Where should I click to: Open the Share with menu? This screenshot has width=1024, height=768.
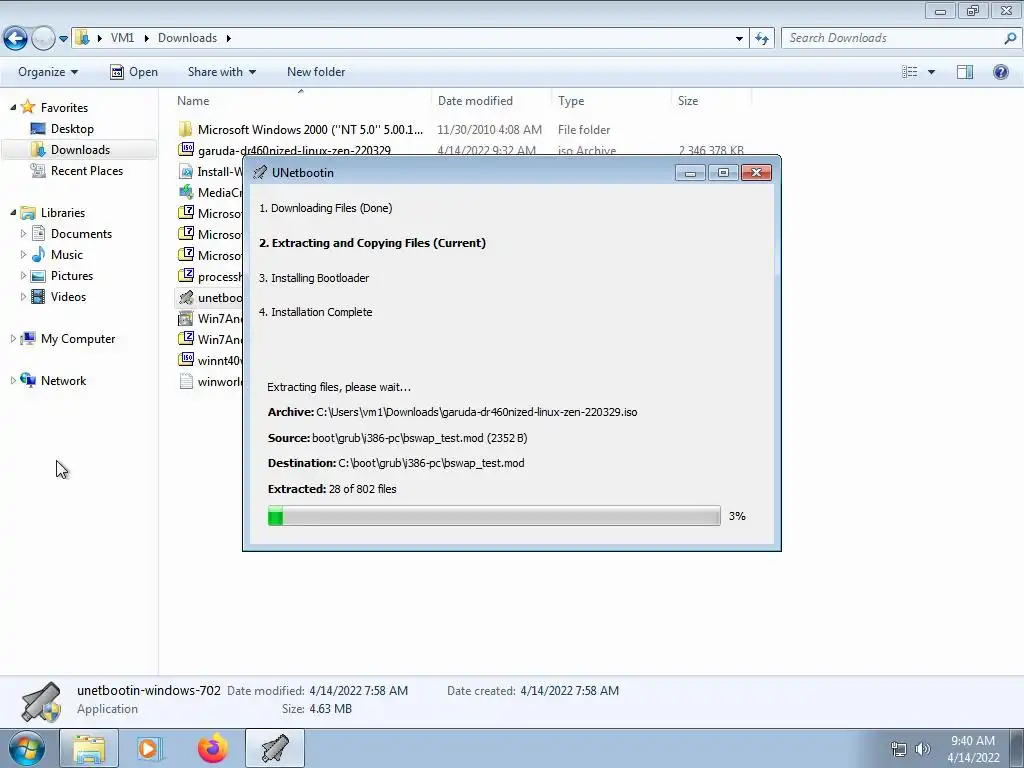coord(221,72)
